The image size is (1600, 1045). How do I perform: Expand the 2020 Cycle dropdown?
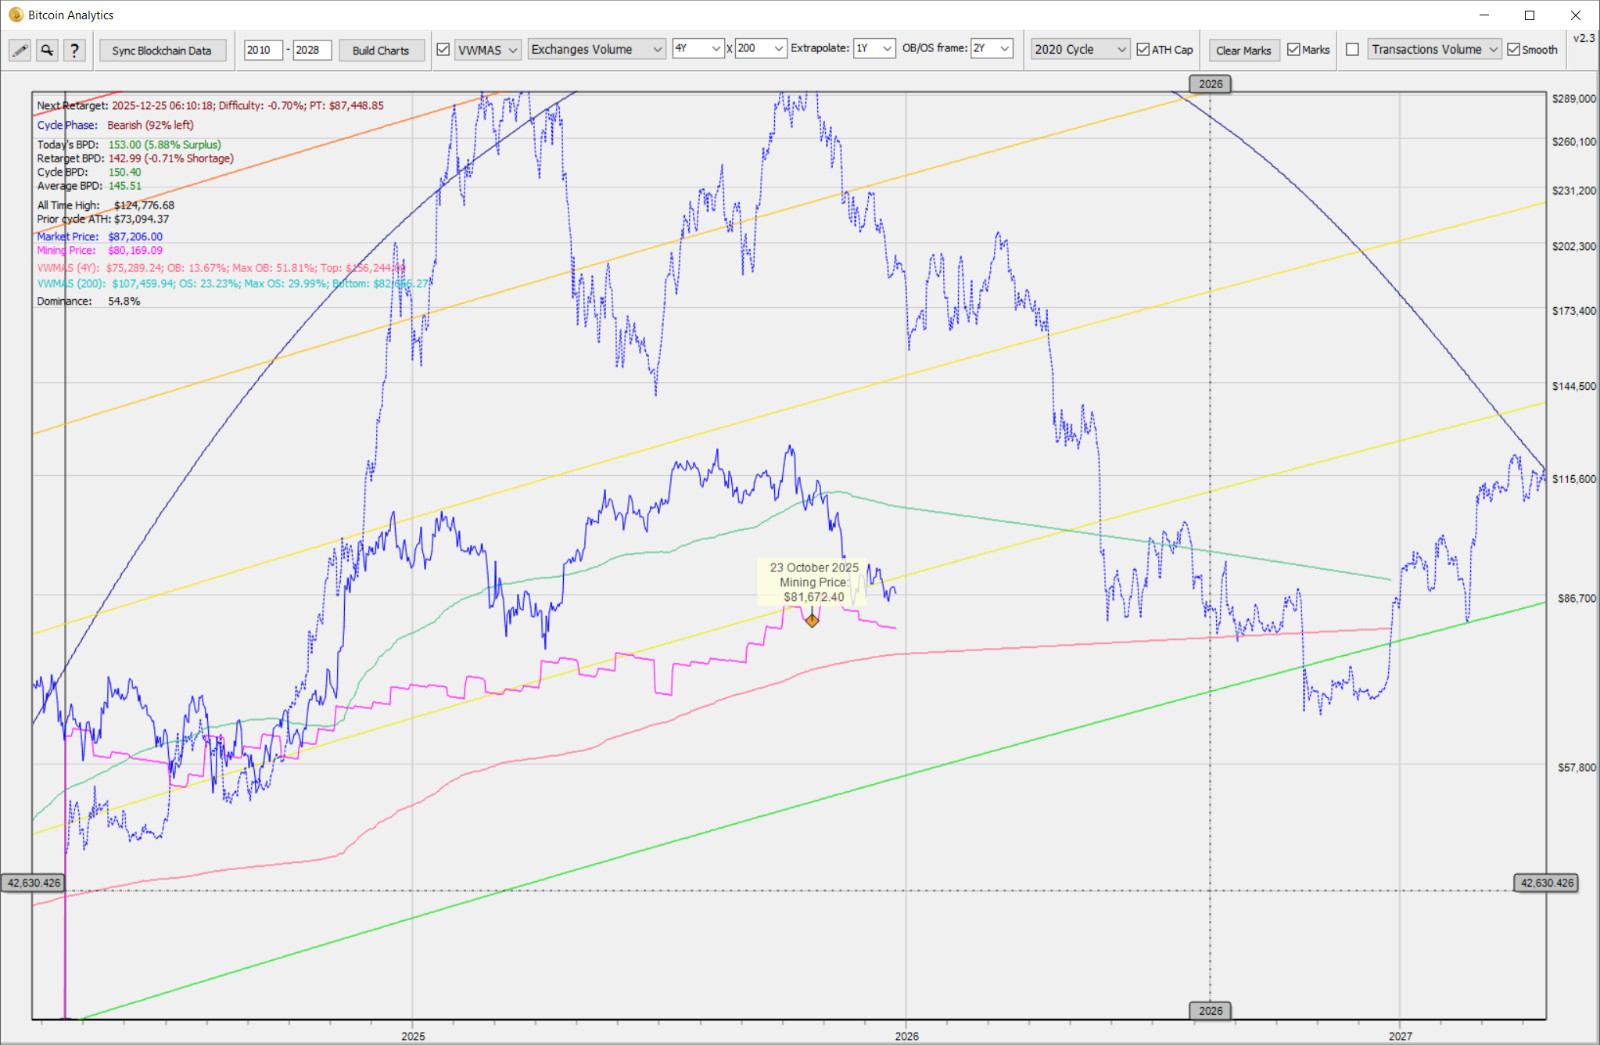[x=1080, y=49]
